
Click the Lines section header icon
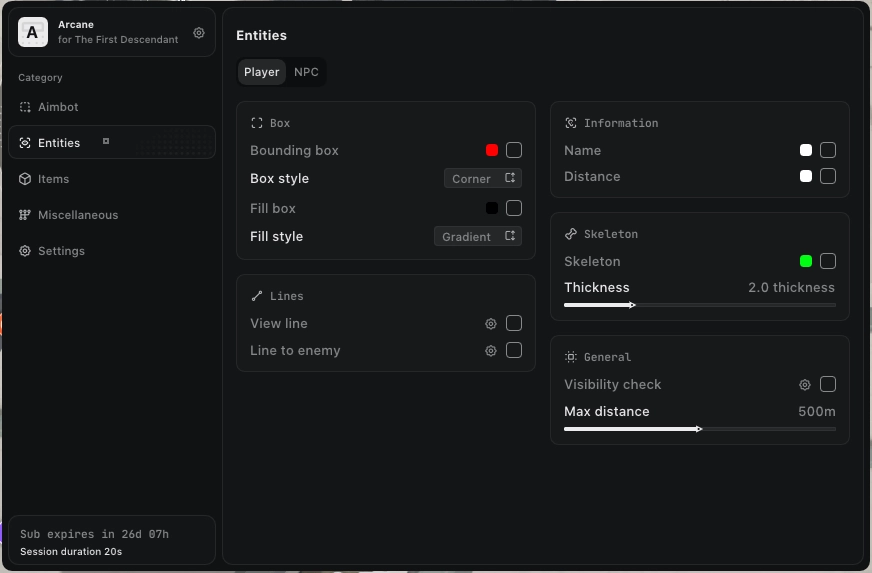pyautogui.click(x=257, y=296)
